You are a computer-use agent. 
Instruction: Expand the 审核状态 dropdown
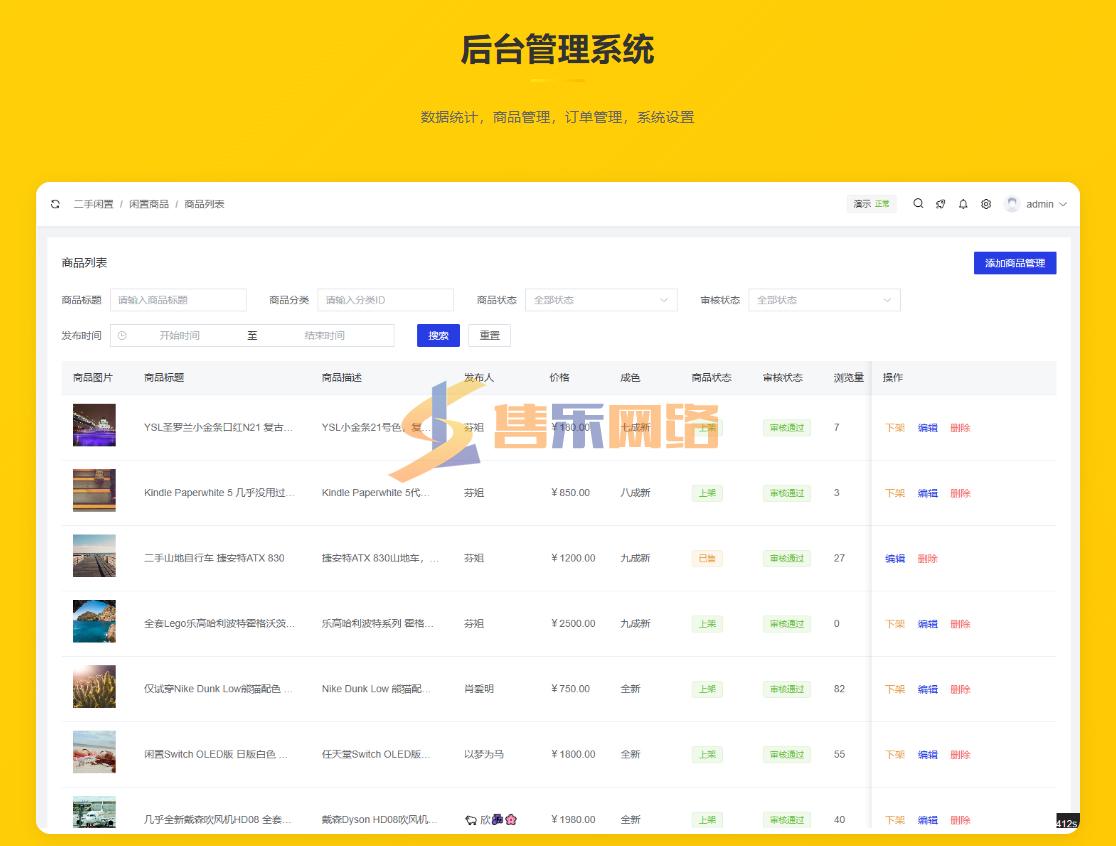823,300
